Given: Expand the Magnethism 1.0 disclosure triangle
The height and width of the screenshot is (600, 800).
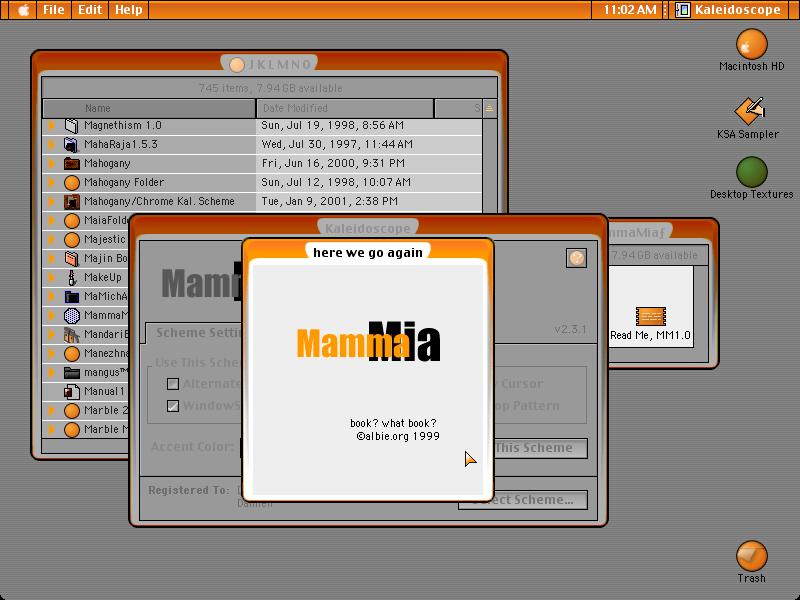Looking at the screenshot, I should pyautogui.click(x=52, y=126).
